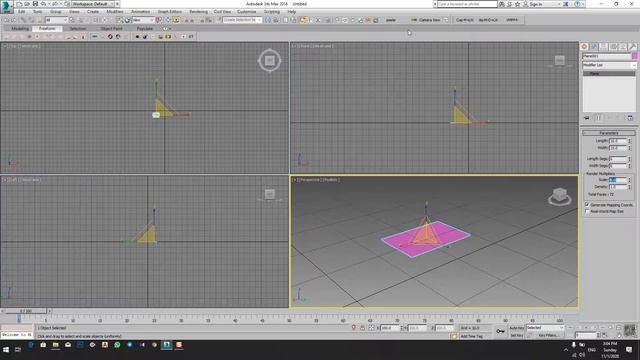Click the Set Keys large key button
This screenshot has width=640, height=360.
point(500,331)
